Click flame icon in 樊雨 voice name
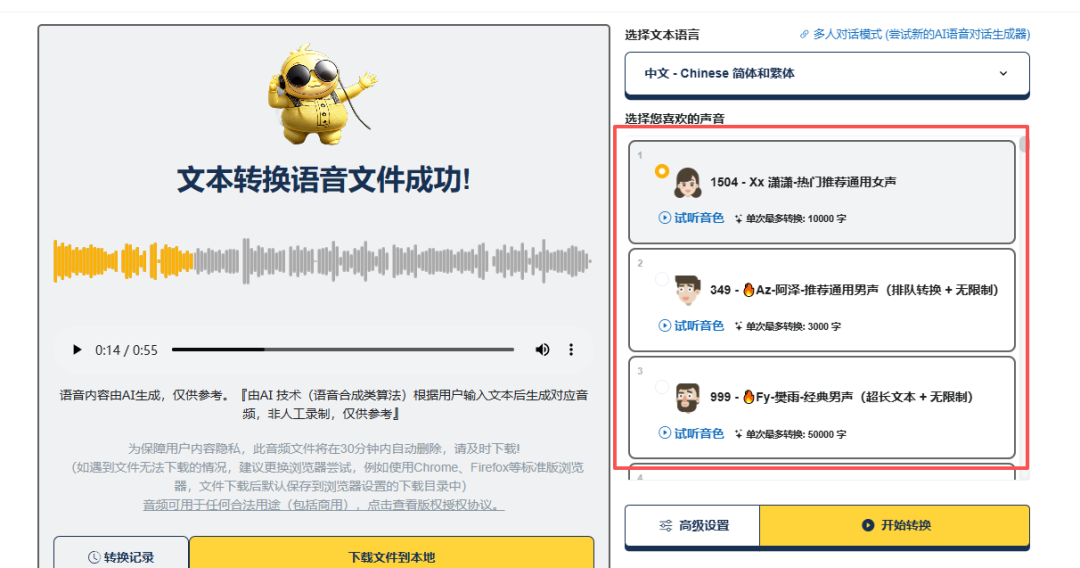This screenshot has width=1080, height=568. pos(749,397)
